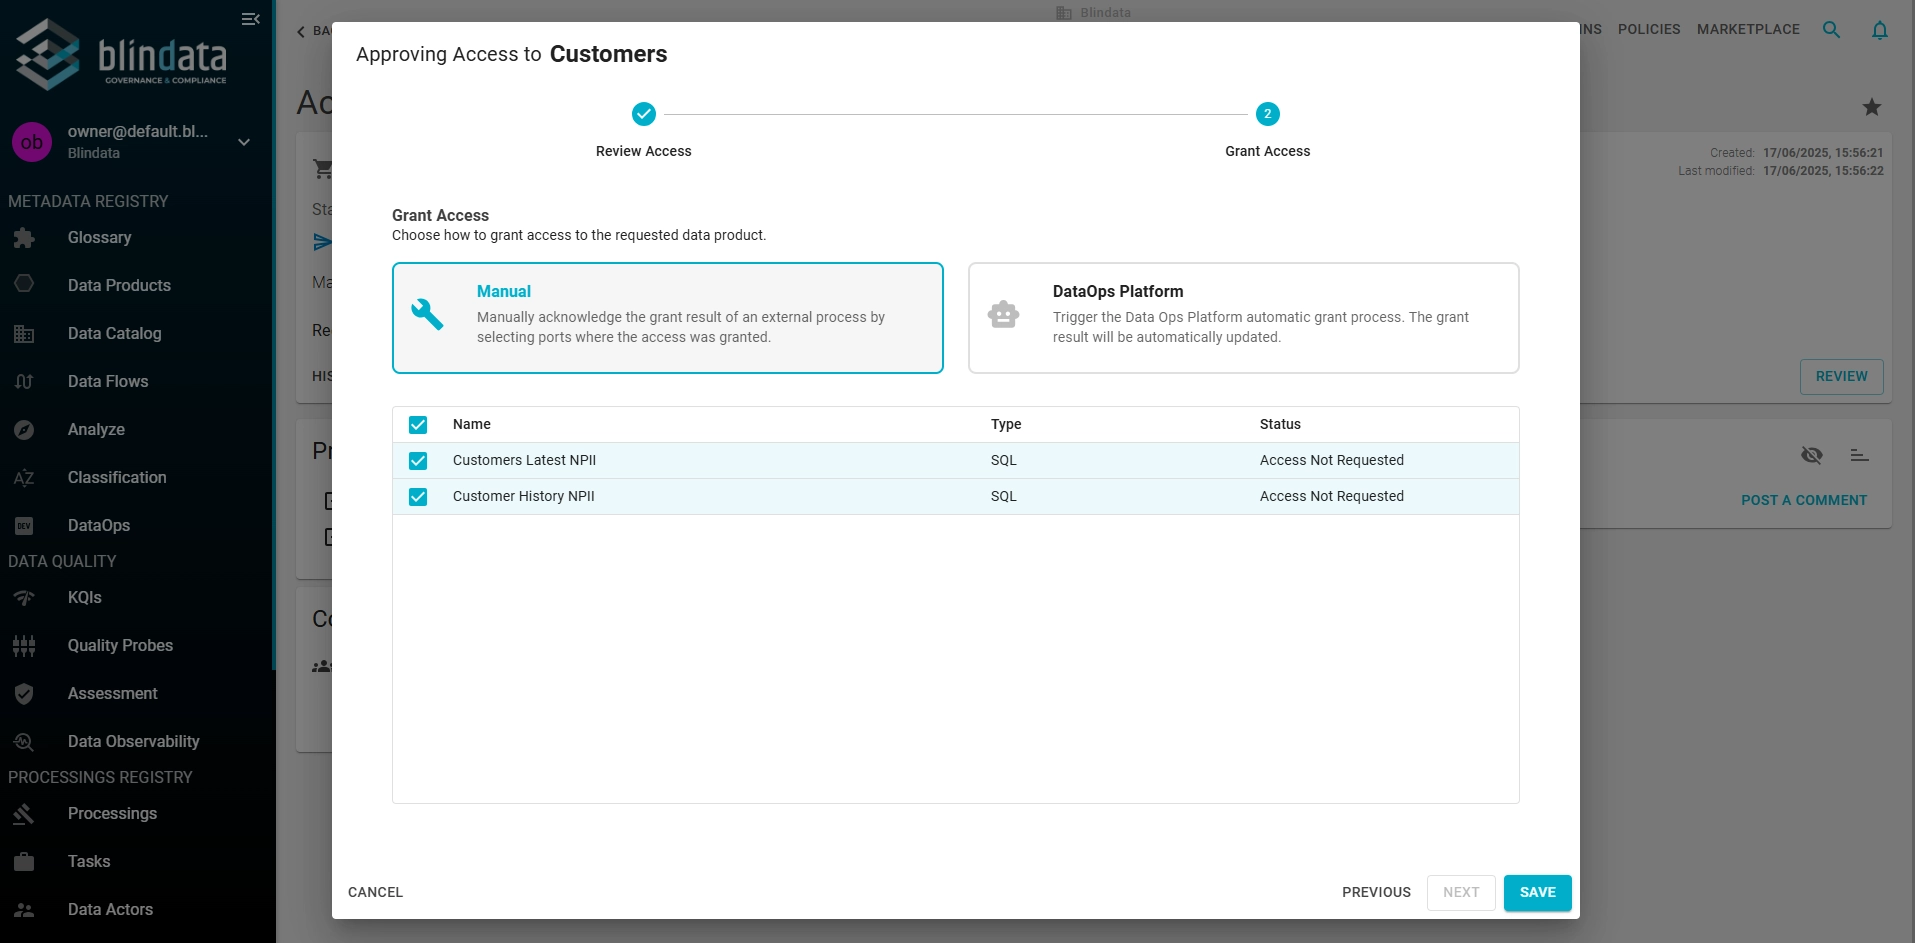Click 'Customers Latest NPII' name cell
Viewport: 1915px width, 943px height.
point(524,461)
